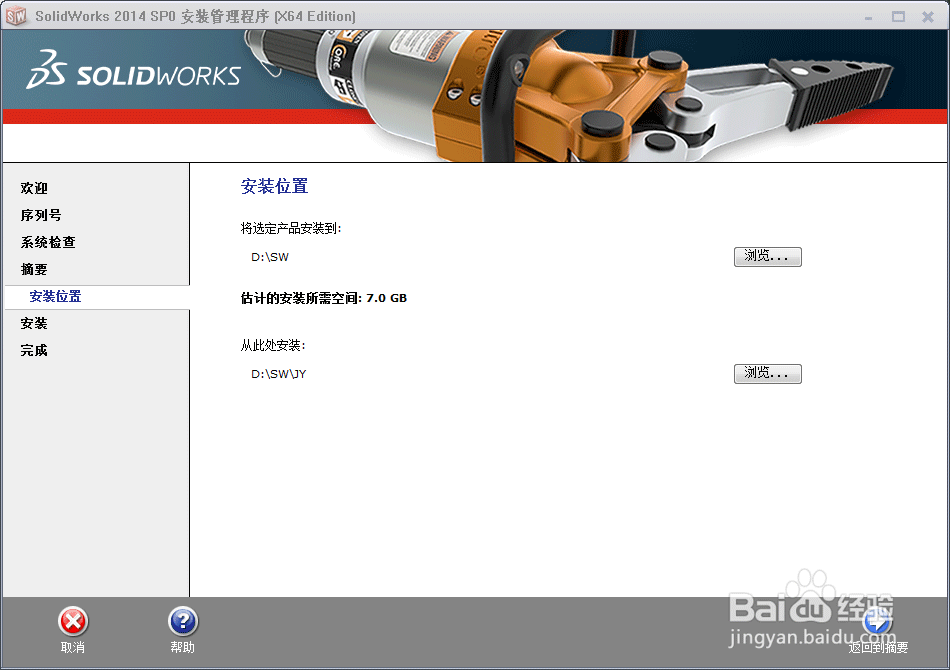Click 浏览 next to the install destination

(x=767, y=256)
